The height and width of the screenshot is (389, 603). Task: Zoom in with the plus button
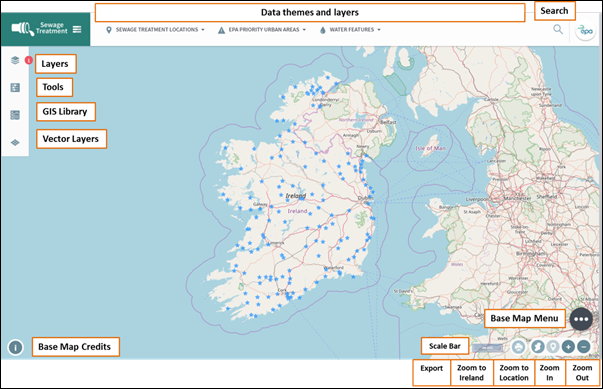(x=568, y=347)
